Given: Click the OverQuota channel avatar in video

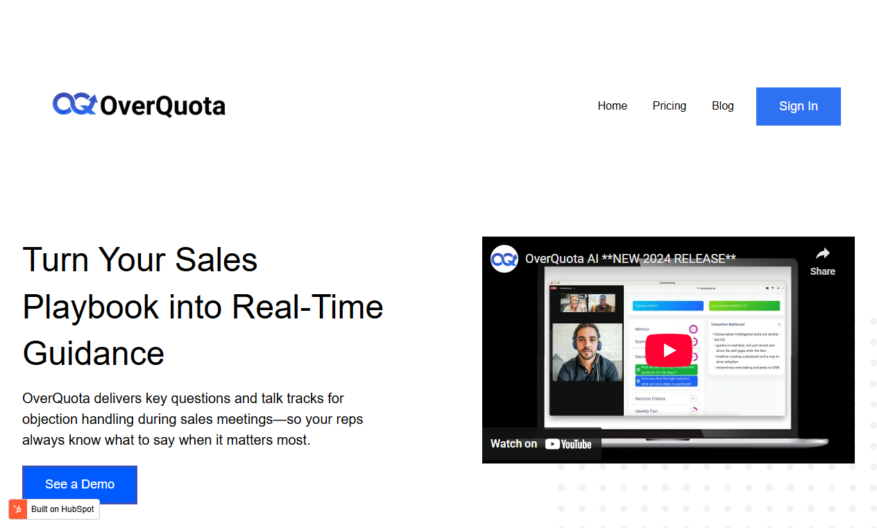Looking at the screenshot, I should click(504, 259).
